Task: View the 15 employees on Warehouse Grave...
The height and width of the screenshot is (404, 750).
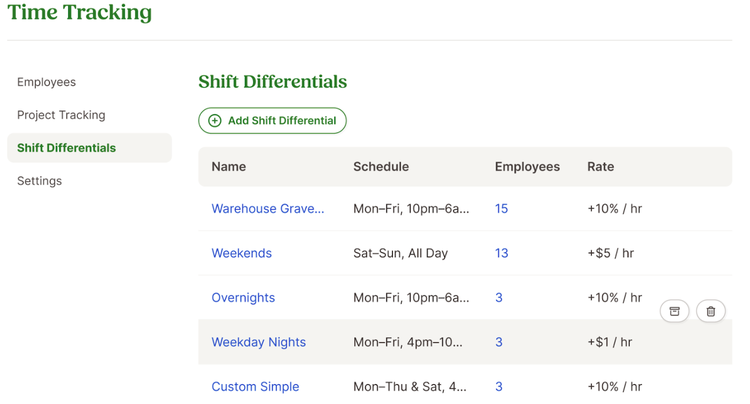Action: [501, 208]
